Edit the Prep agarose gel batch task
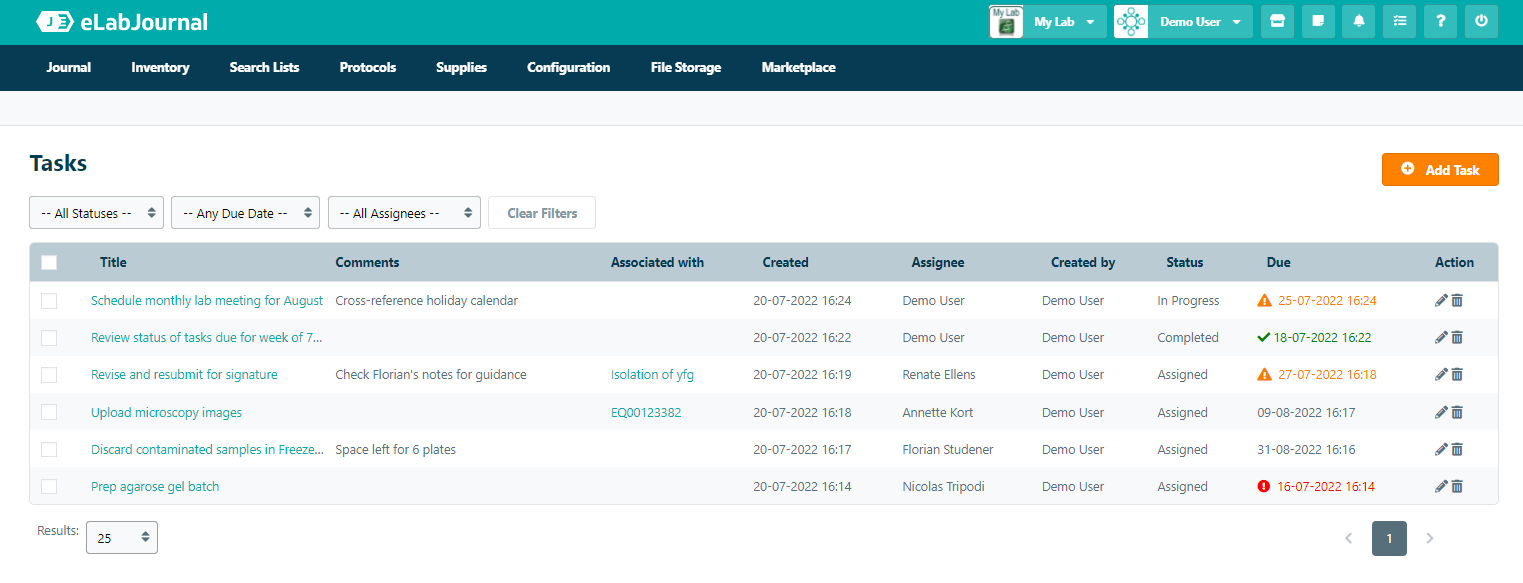The image size is (1523, 583). (x=1441, y=487)
